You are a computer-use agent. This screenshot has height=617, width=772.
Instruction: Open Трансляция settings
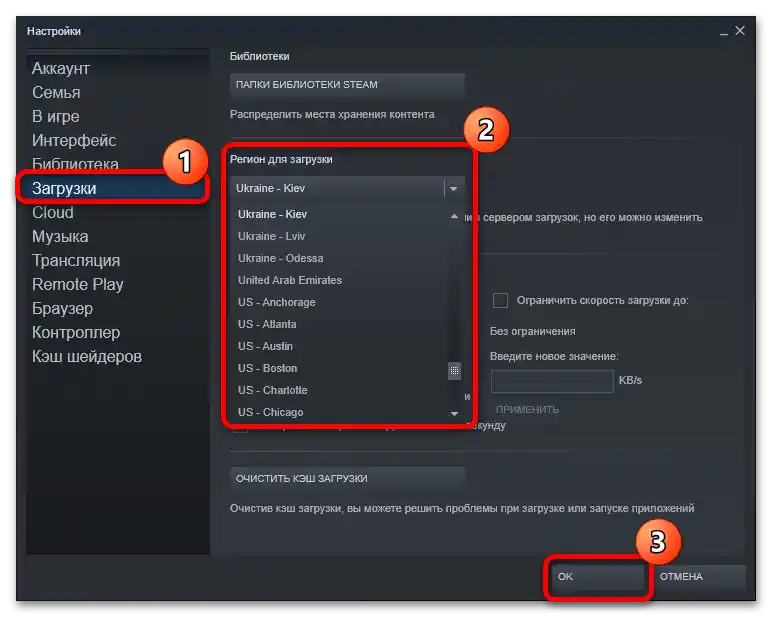(x=76, y=260)
